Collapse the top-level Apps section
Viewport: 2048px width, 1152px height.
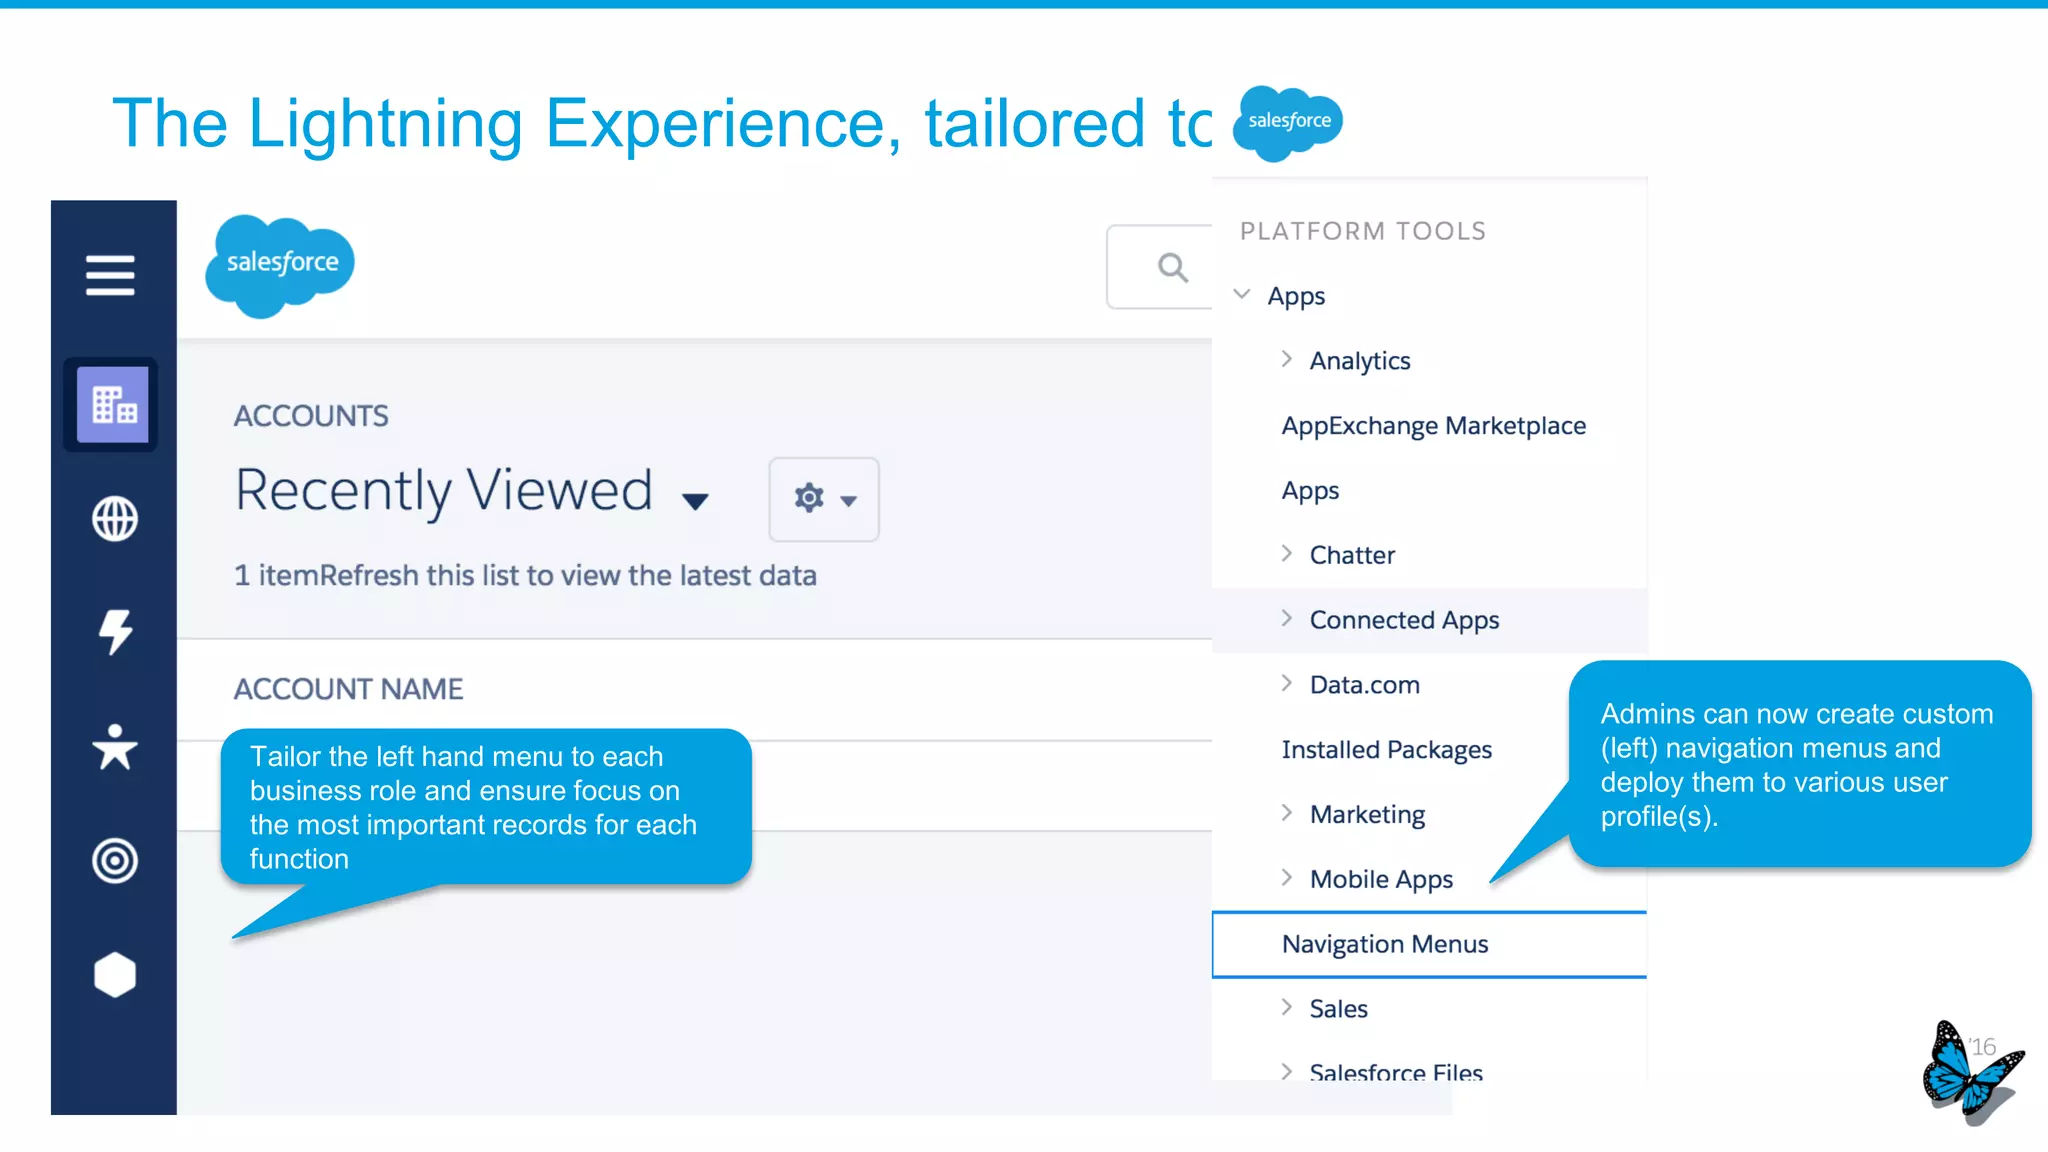coord(1242,295)
